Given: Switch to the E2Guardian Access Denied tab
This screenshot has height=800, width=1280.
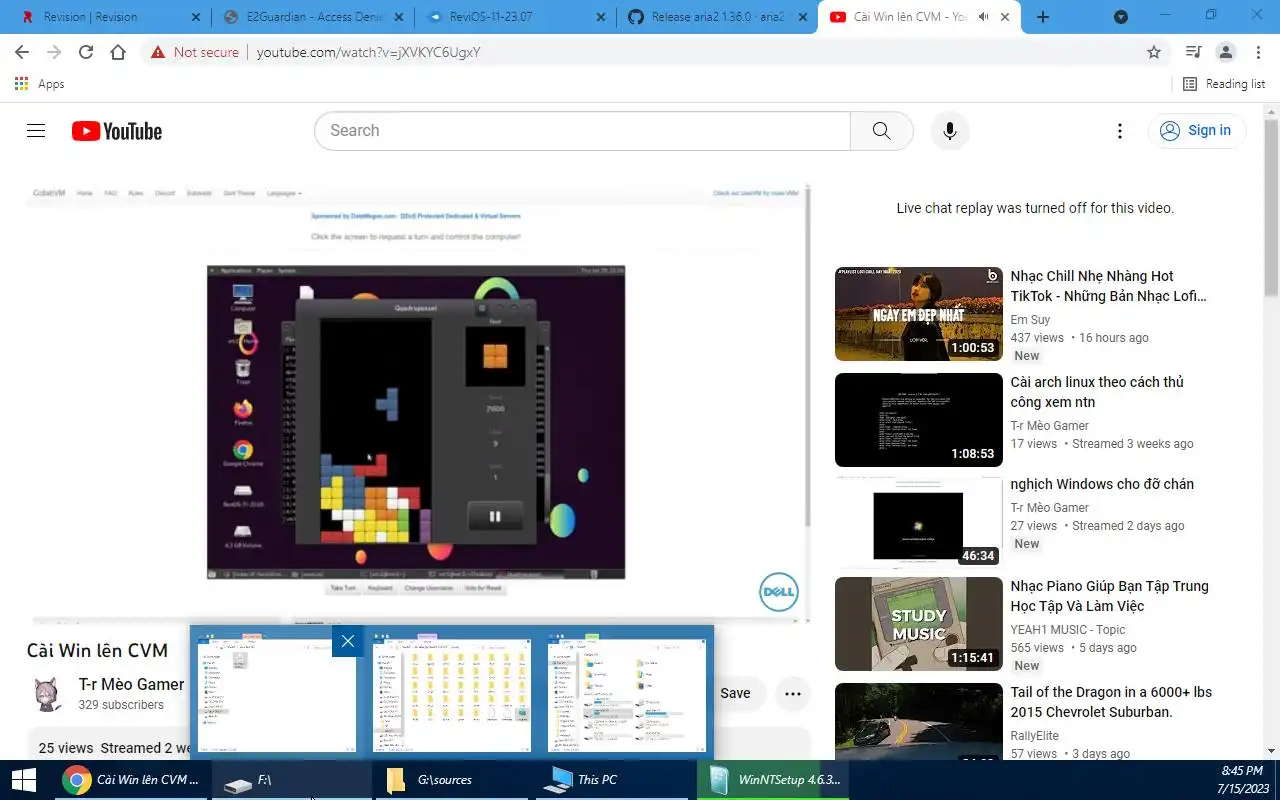Looking at the screenshot, I should [310, 17].
